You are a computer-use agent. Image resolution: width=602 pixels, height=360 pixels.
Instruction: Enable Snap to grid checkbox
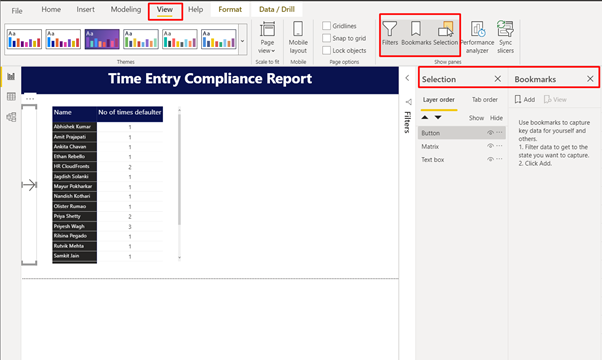(326, 38)
